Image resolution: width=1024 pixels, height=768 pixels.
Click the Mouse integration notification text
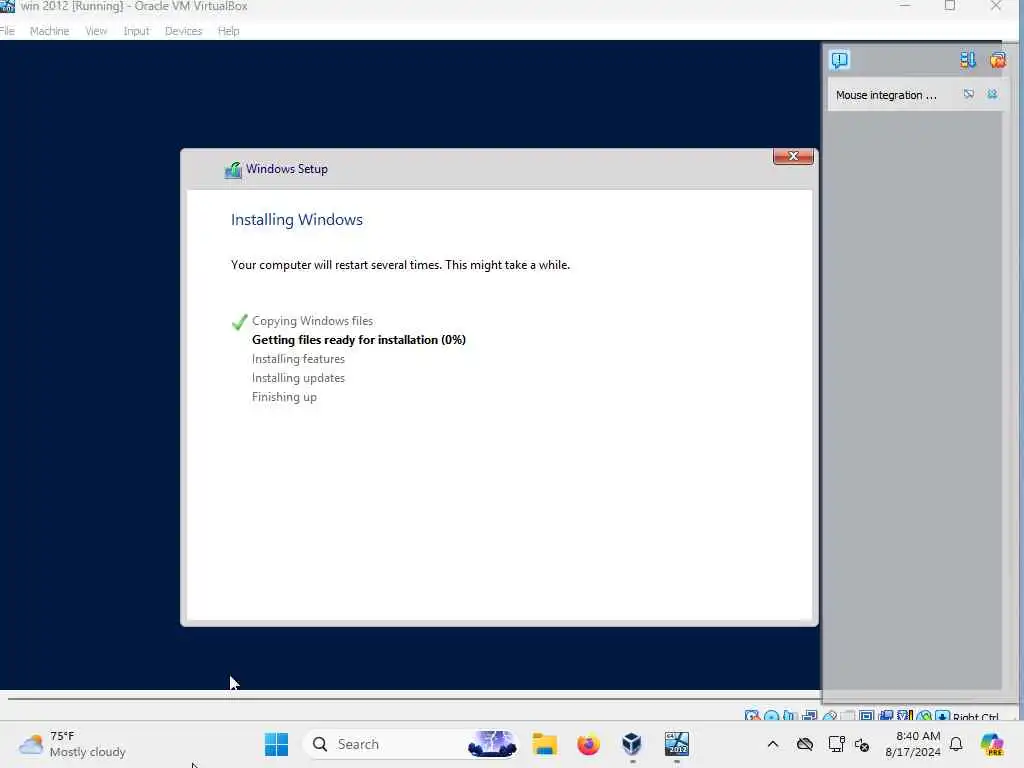[886, 95]
